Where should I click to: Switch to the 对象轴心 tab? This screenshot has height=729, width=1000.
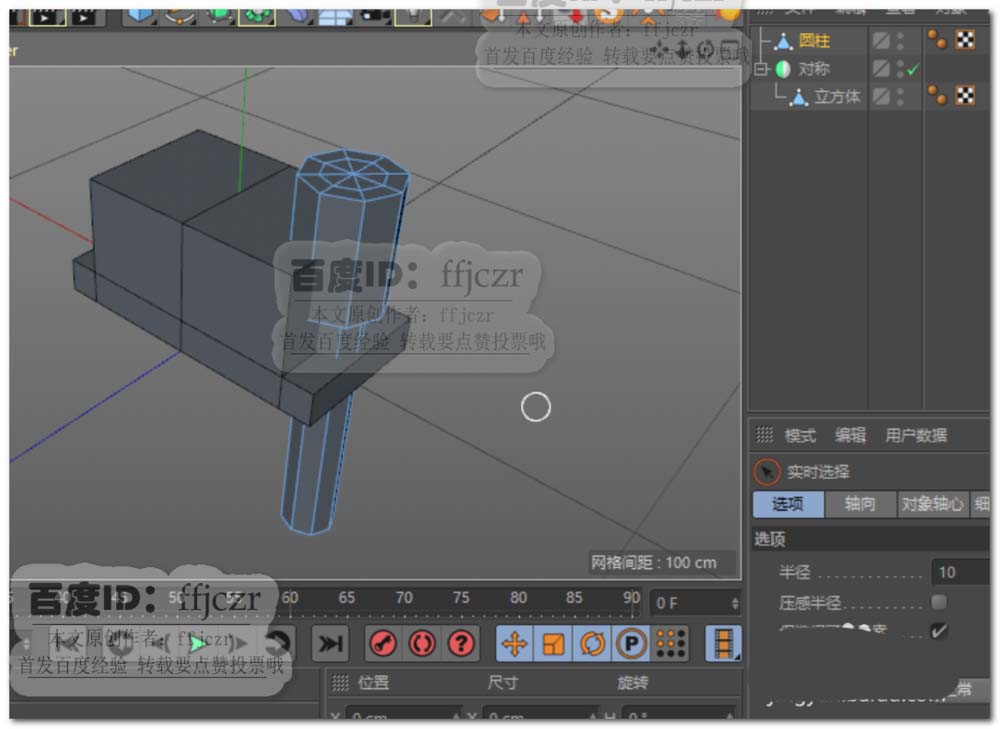point(932,504)
